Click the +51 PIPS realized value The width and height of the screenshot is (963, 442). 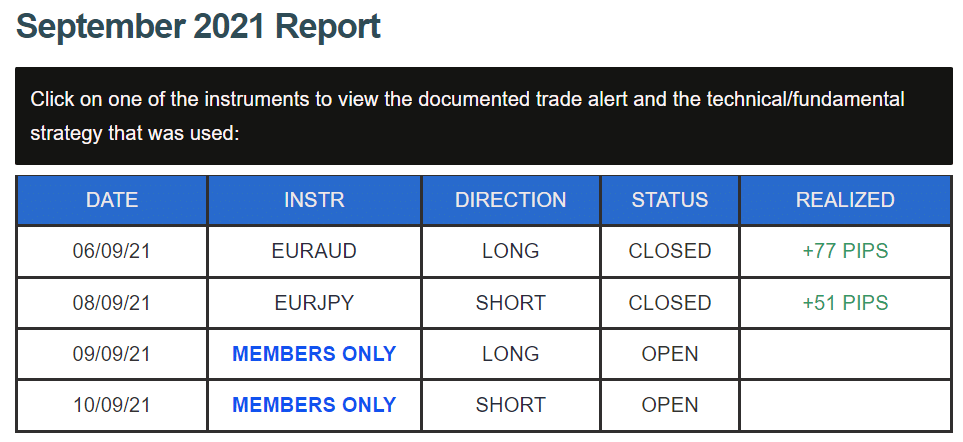845,303
